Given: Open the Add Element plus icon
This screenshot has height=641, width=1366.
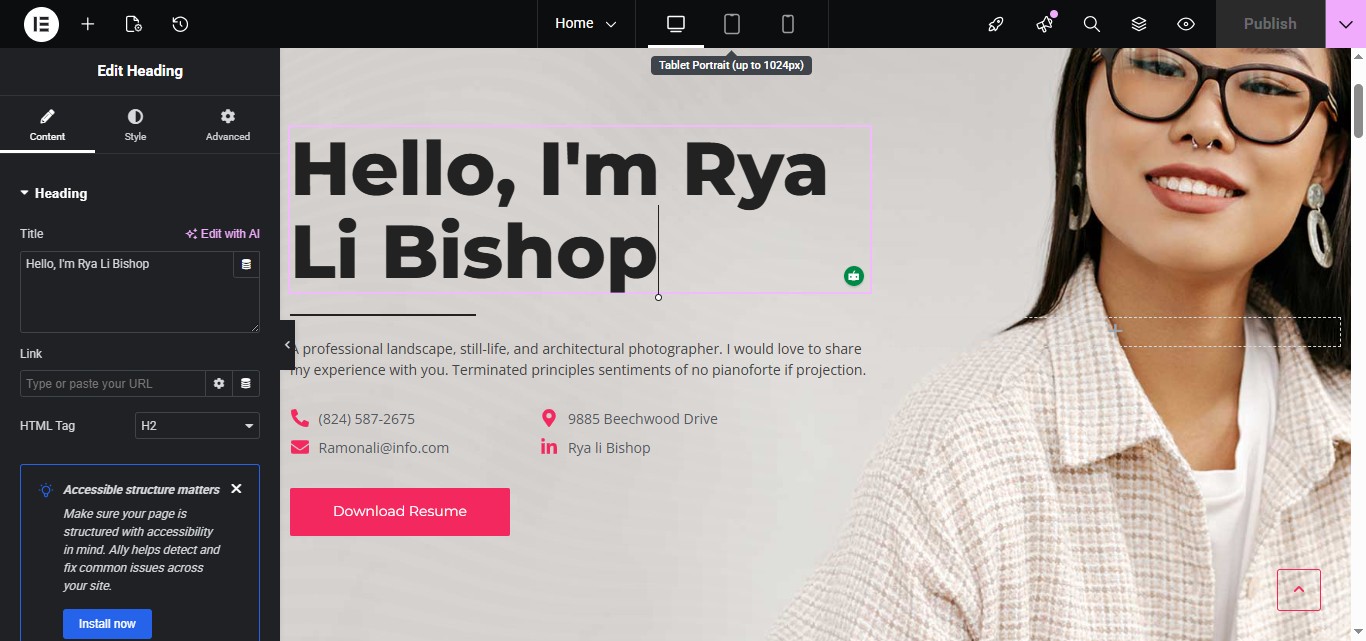Looking at the screenshot, I should click(88, 24).
